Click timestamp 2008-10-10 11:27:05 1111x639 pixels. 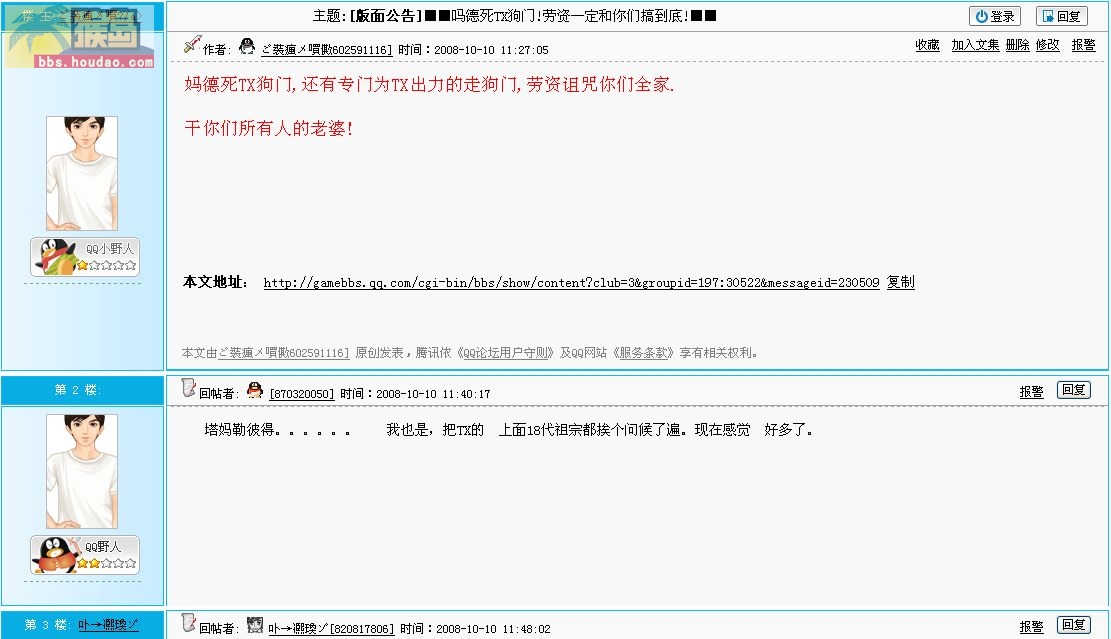coord(491,50)
